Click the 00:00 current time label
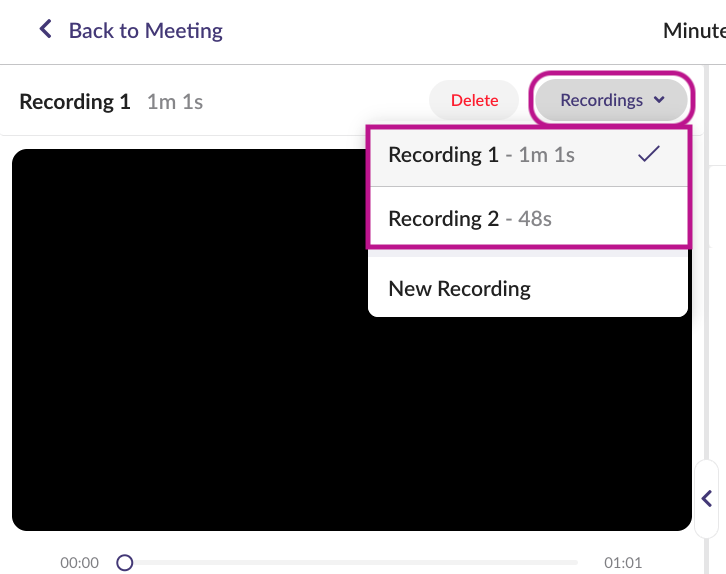Image resolution: width=726 pixels, height=574 pixels. [x=80, y=563]
